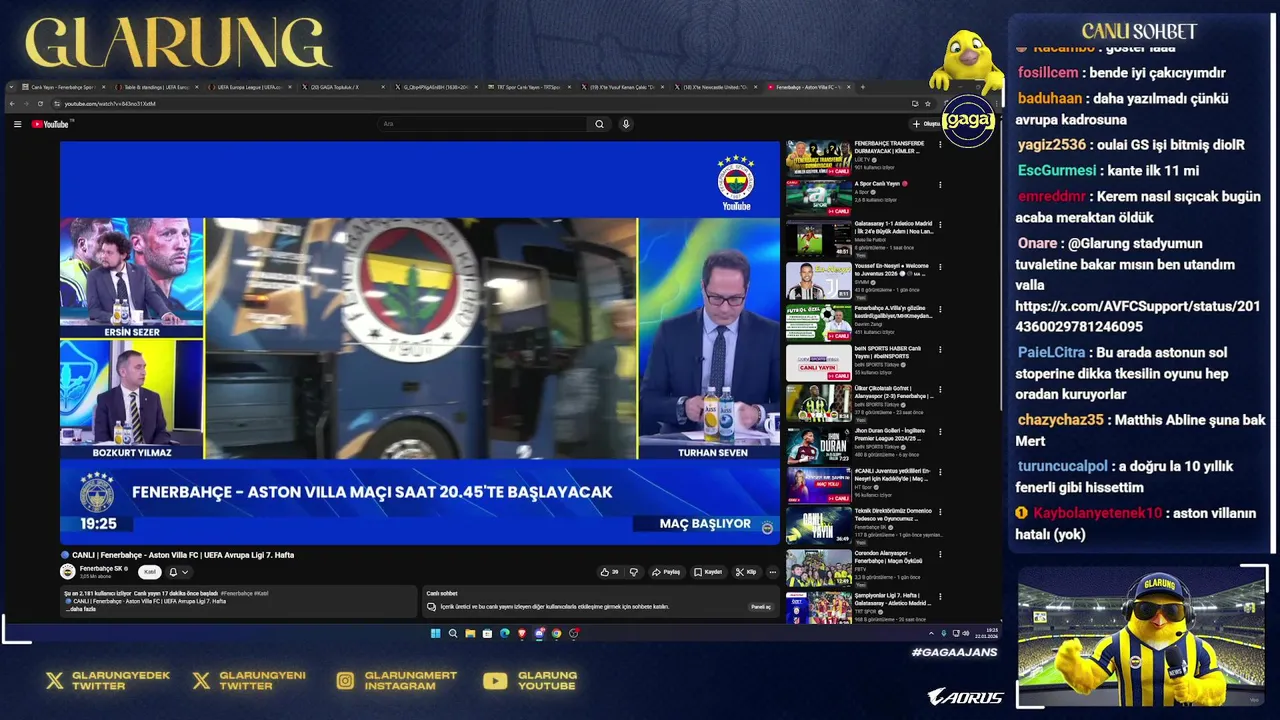Open 'Ülker Çikolatalı Gofret | Alanyaspor' video title

pyautogui.click(x=893, y=392)
